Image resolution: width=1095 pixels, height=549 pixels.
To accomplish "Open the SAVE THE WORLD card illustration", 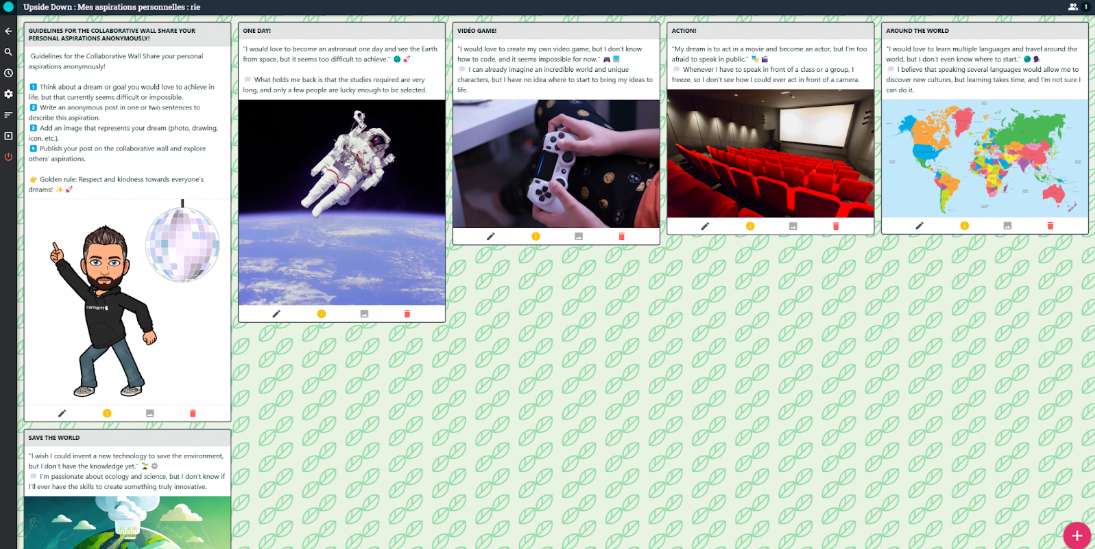I will (128, 522).
